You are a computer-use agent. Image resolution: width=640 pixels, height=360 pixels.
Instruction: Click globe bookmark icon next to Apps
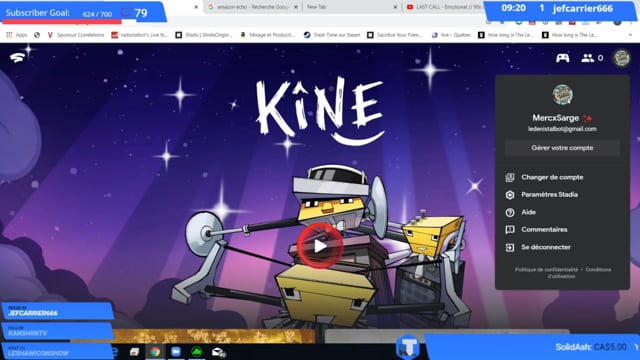[37, 35]
